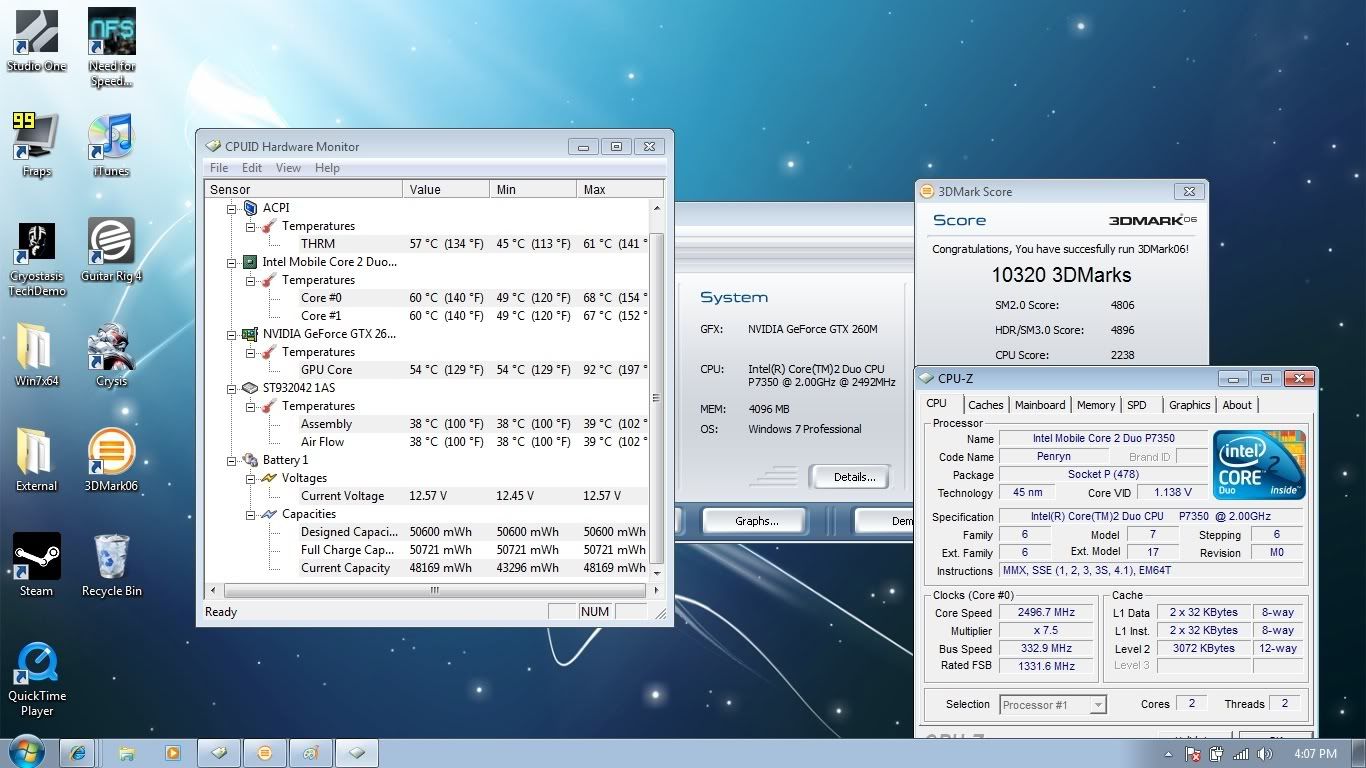The height and width of the screenshot is (768, 1366).
Task: Click the NVIDIA GeForce graphics card icon
Action: [x=250, y=334]
